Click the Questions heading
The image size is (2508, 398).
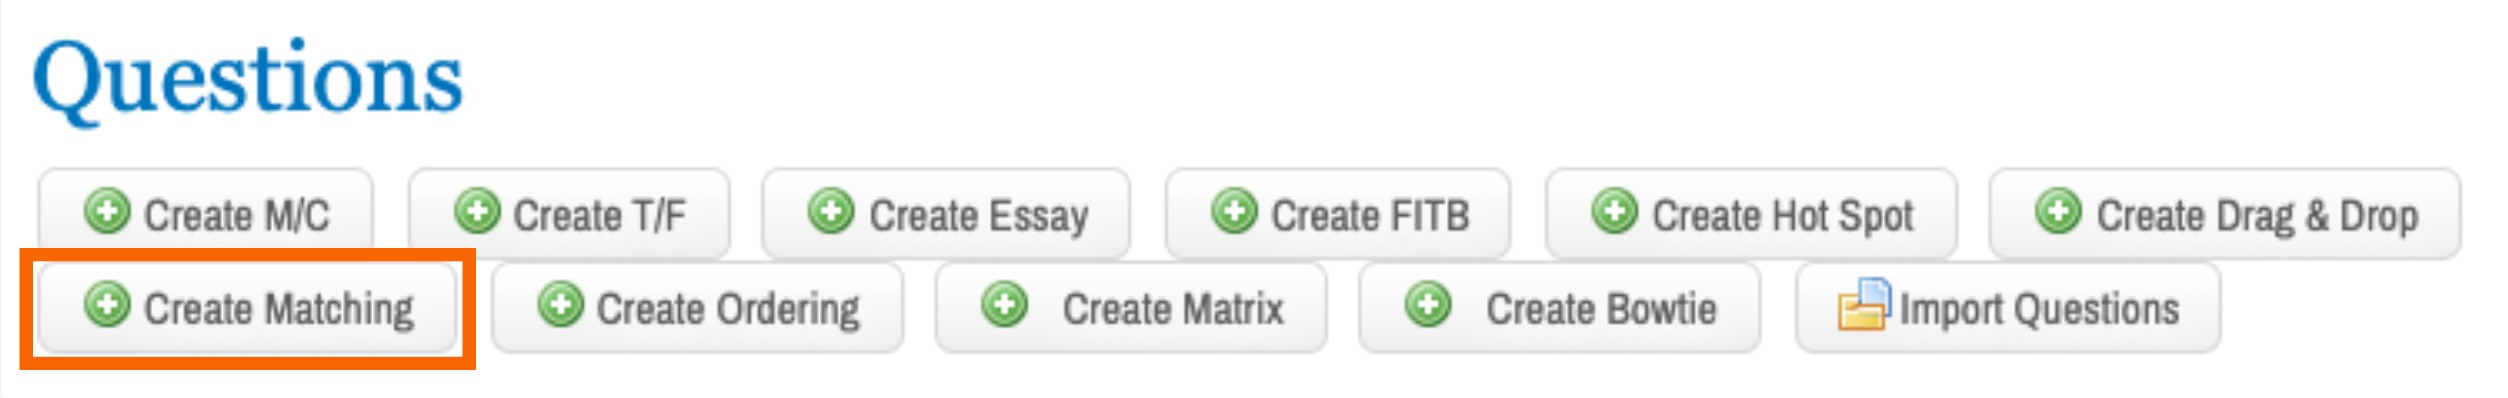tap(248, 82)
